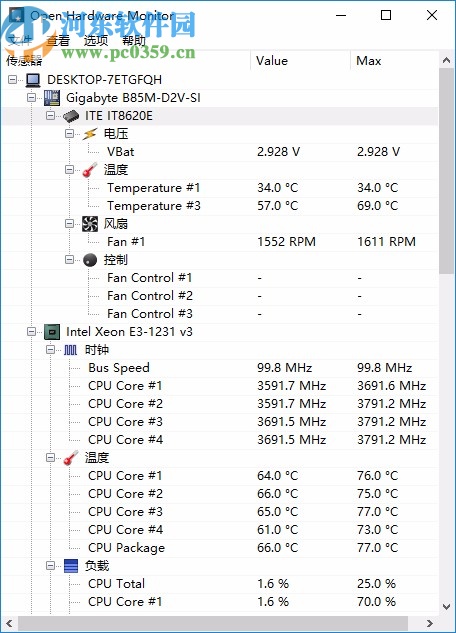Select CPU Core #3 clock row showing 3691.5 MHz
This screenshot has height=633, width=456.
click(220, 422)
